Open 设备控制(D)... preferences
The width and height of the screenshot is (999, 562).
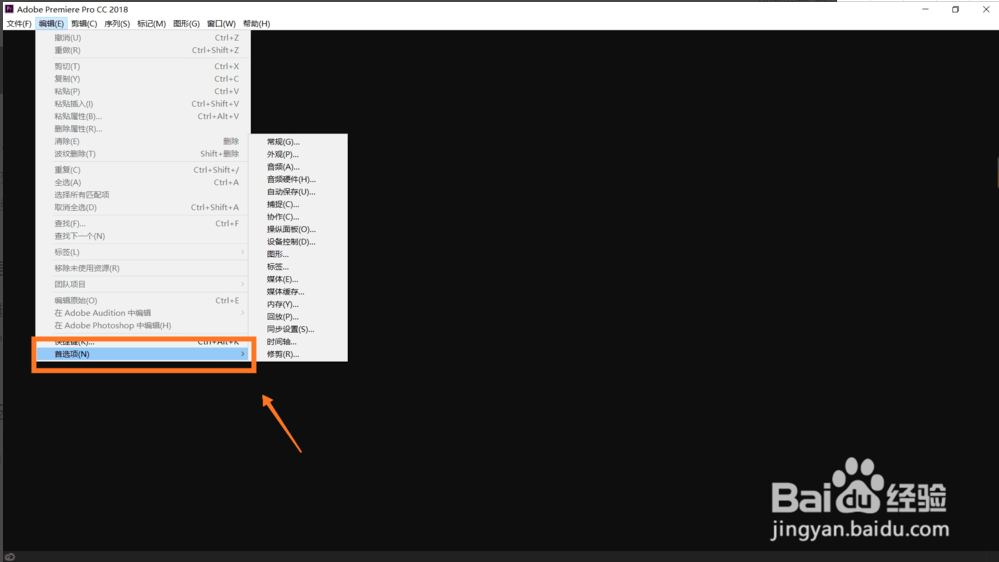(x=298, y=242)
